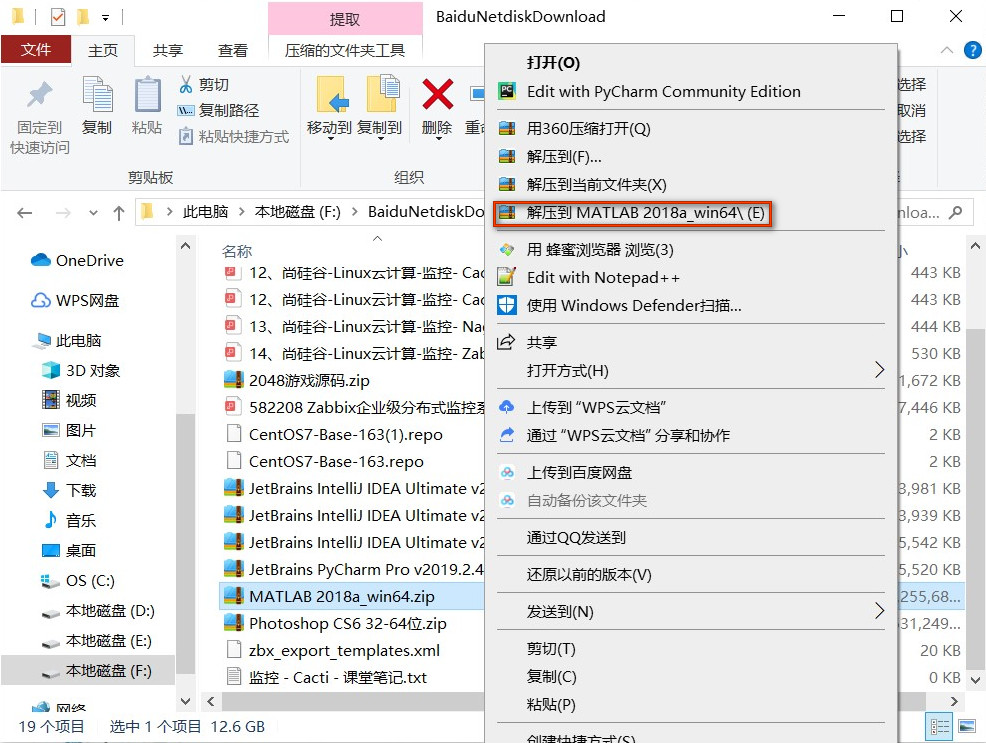
Task: Open Pictures (图片) in sidebar
Action: (x=69, y=431)
